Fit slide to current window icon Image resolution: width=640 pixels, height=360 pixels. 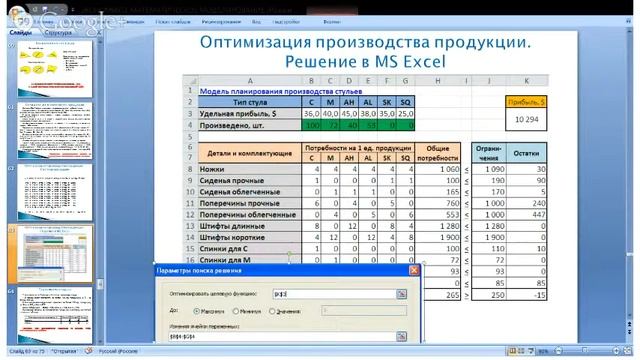[627, 351]
